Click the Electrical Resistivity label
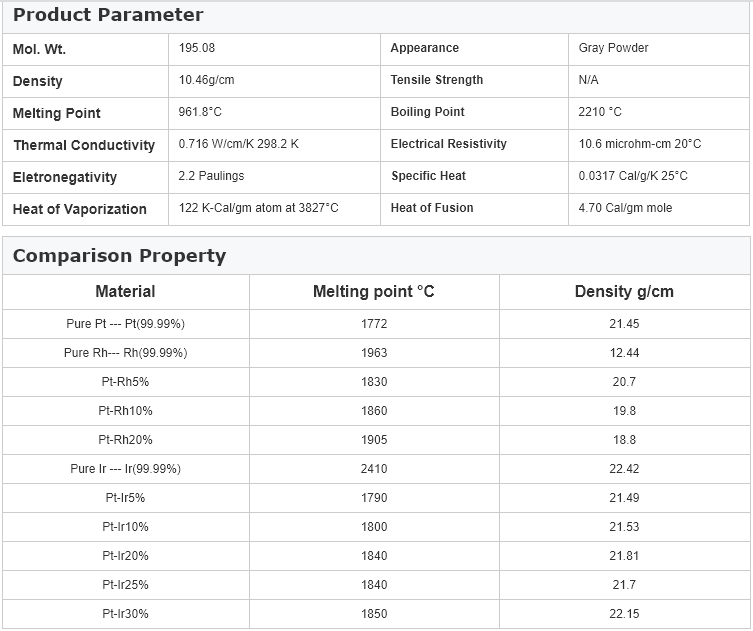753x631 pixels. 448,144
